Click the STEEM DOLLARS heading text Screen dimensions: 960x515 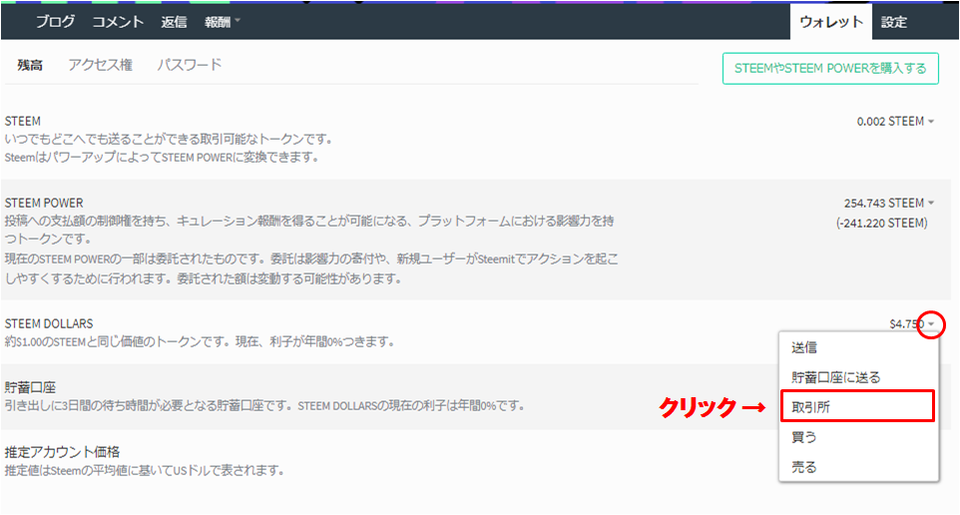[x=49, y=323]
